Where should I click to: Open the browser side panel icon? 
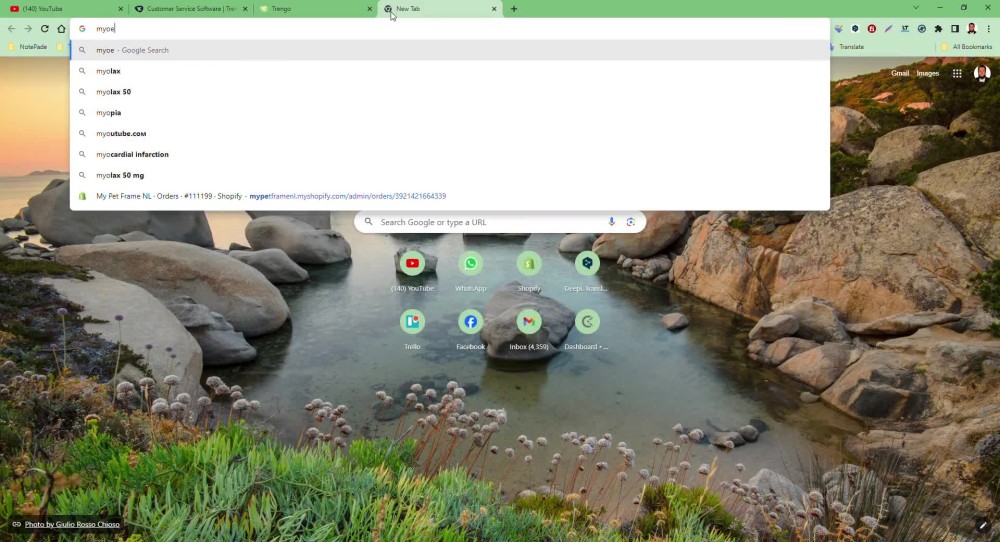point(955,29)
